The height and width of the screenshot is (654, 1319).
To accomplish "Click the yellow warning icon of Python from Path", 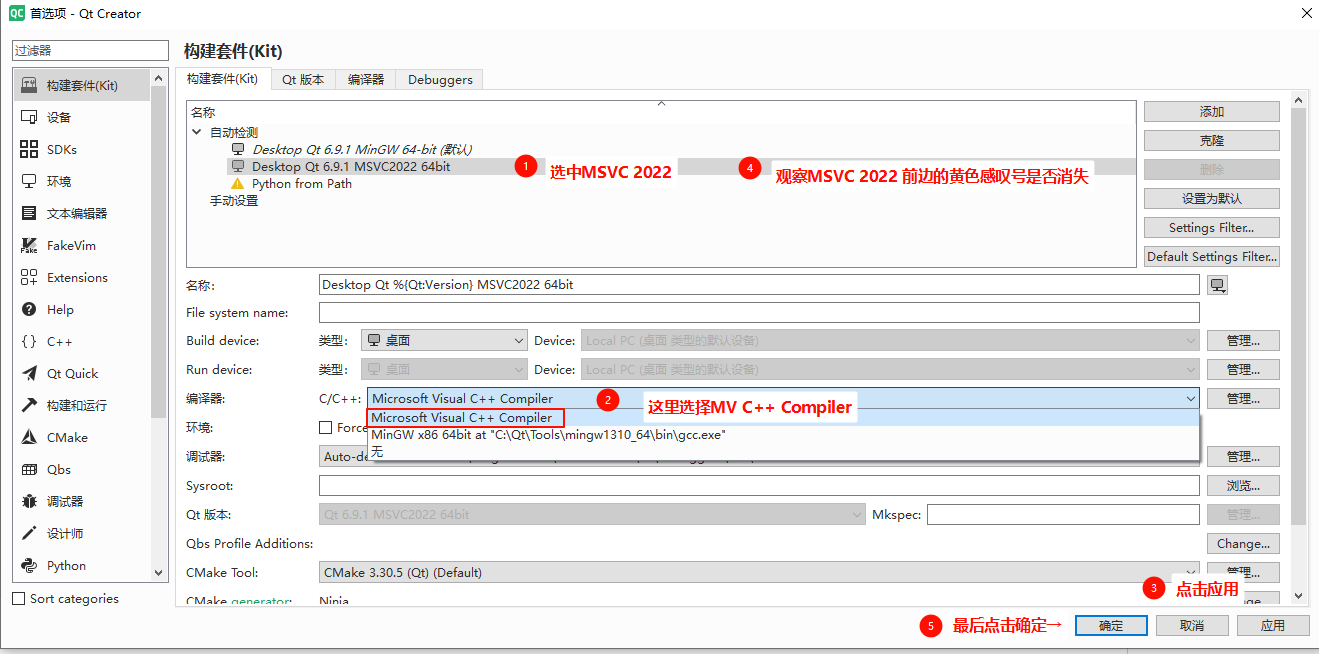I will click(237, 184).
